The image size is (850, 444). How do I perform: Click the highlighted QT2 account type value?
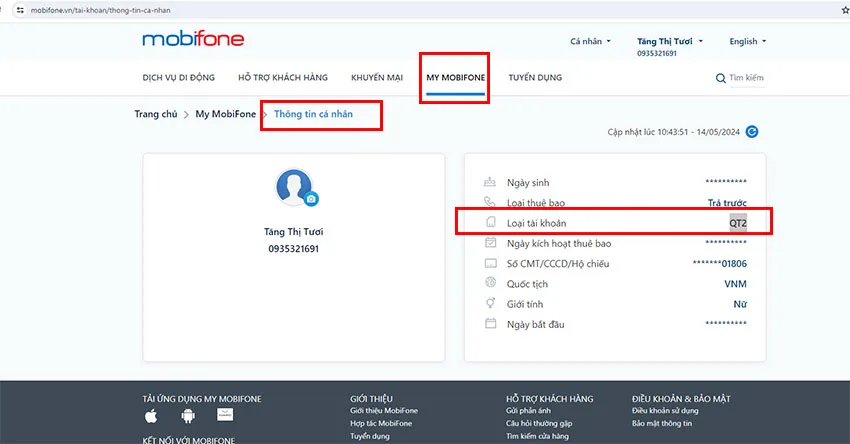coord(738,223)
